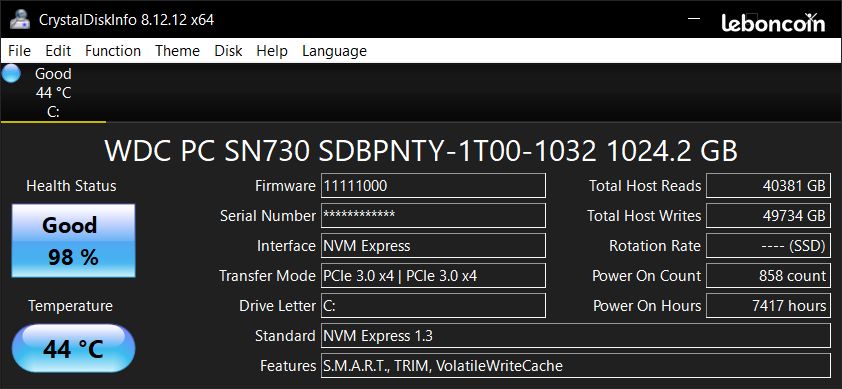842x389 pixels.
Task: Click the Drive Letter field showing C:
Action: (433, 306)
